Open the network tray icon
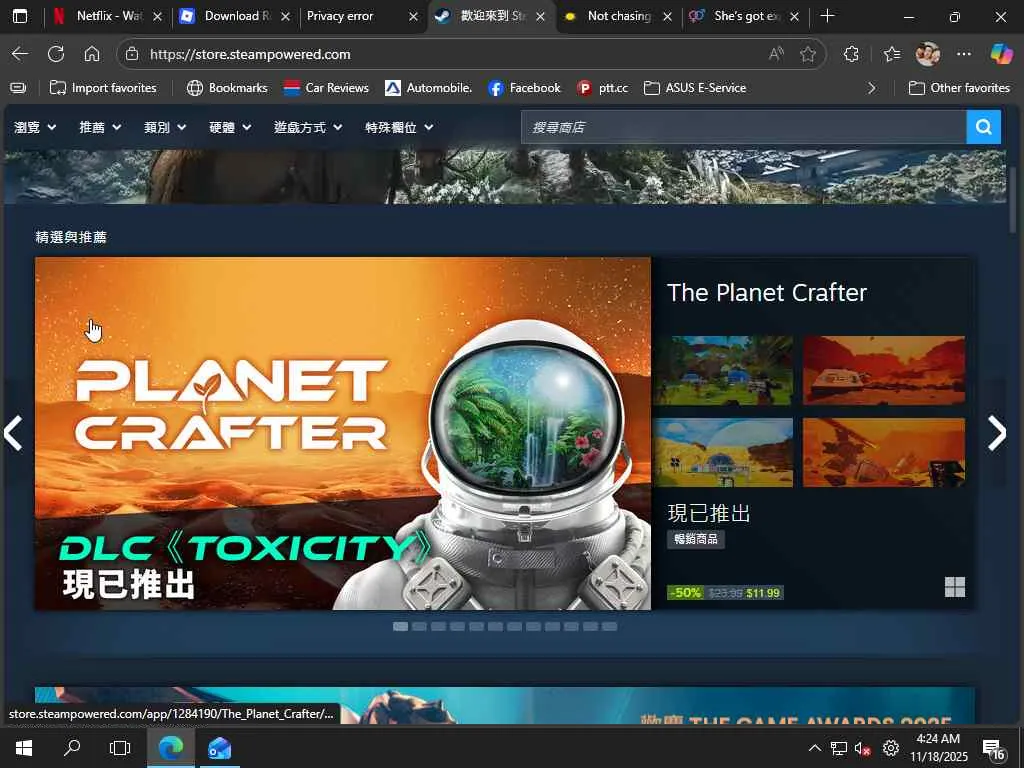 (839, 748)
